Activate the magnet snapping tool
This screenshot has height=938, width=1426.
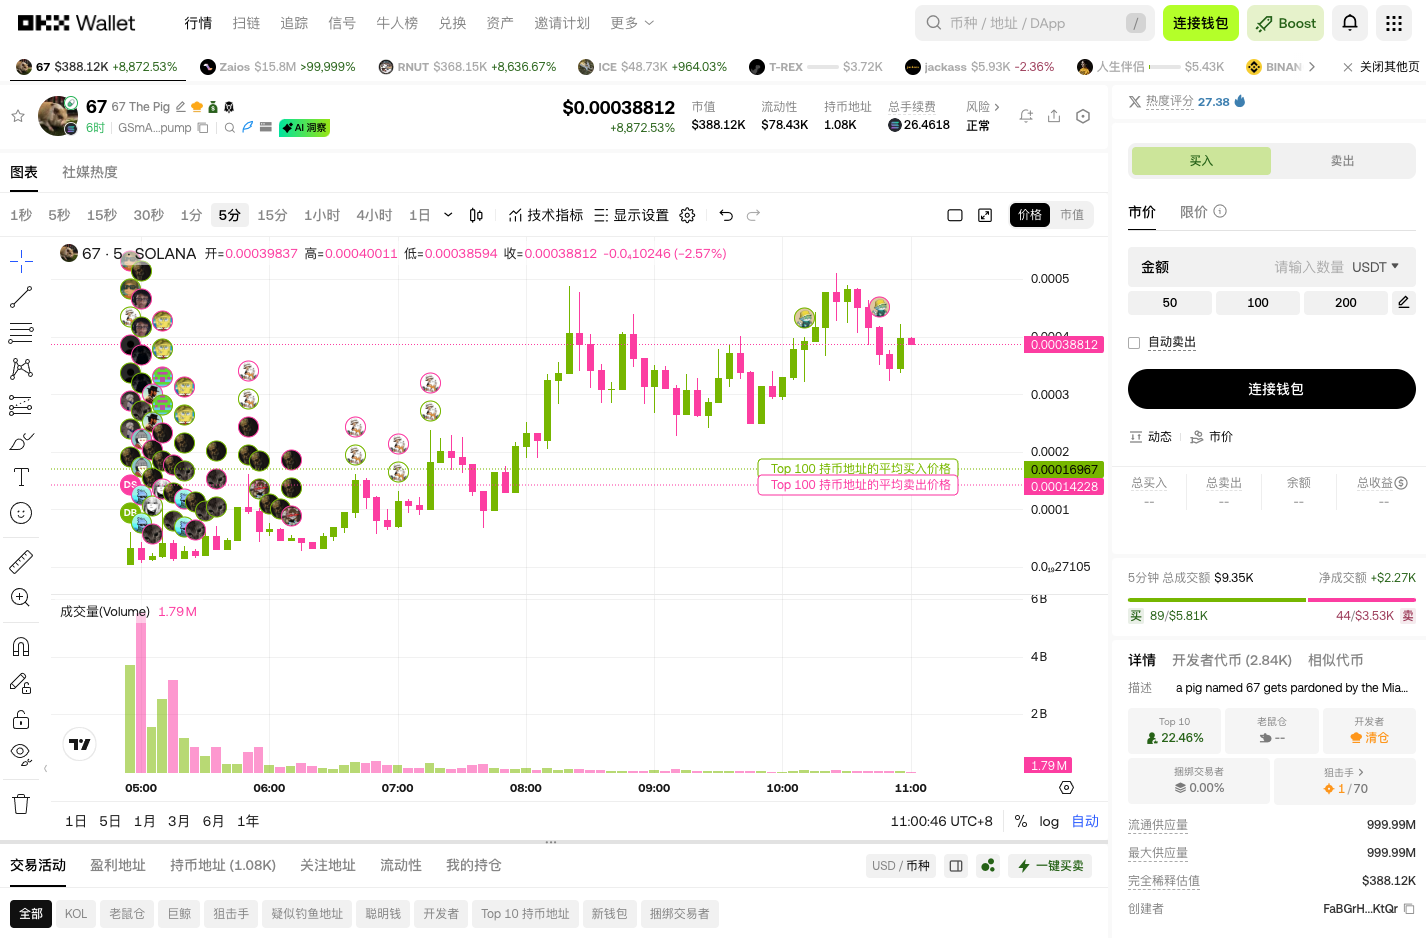tap(21, 647)
